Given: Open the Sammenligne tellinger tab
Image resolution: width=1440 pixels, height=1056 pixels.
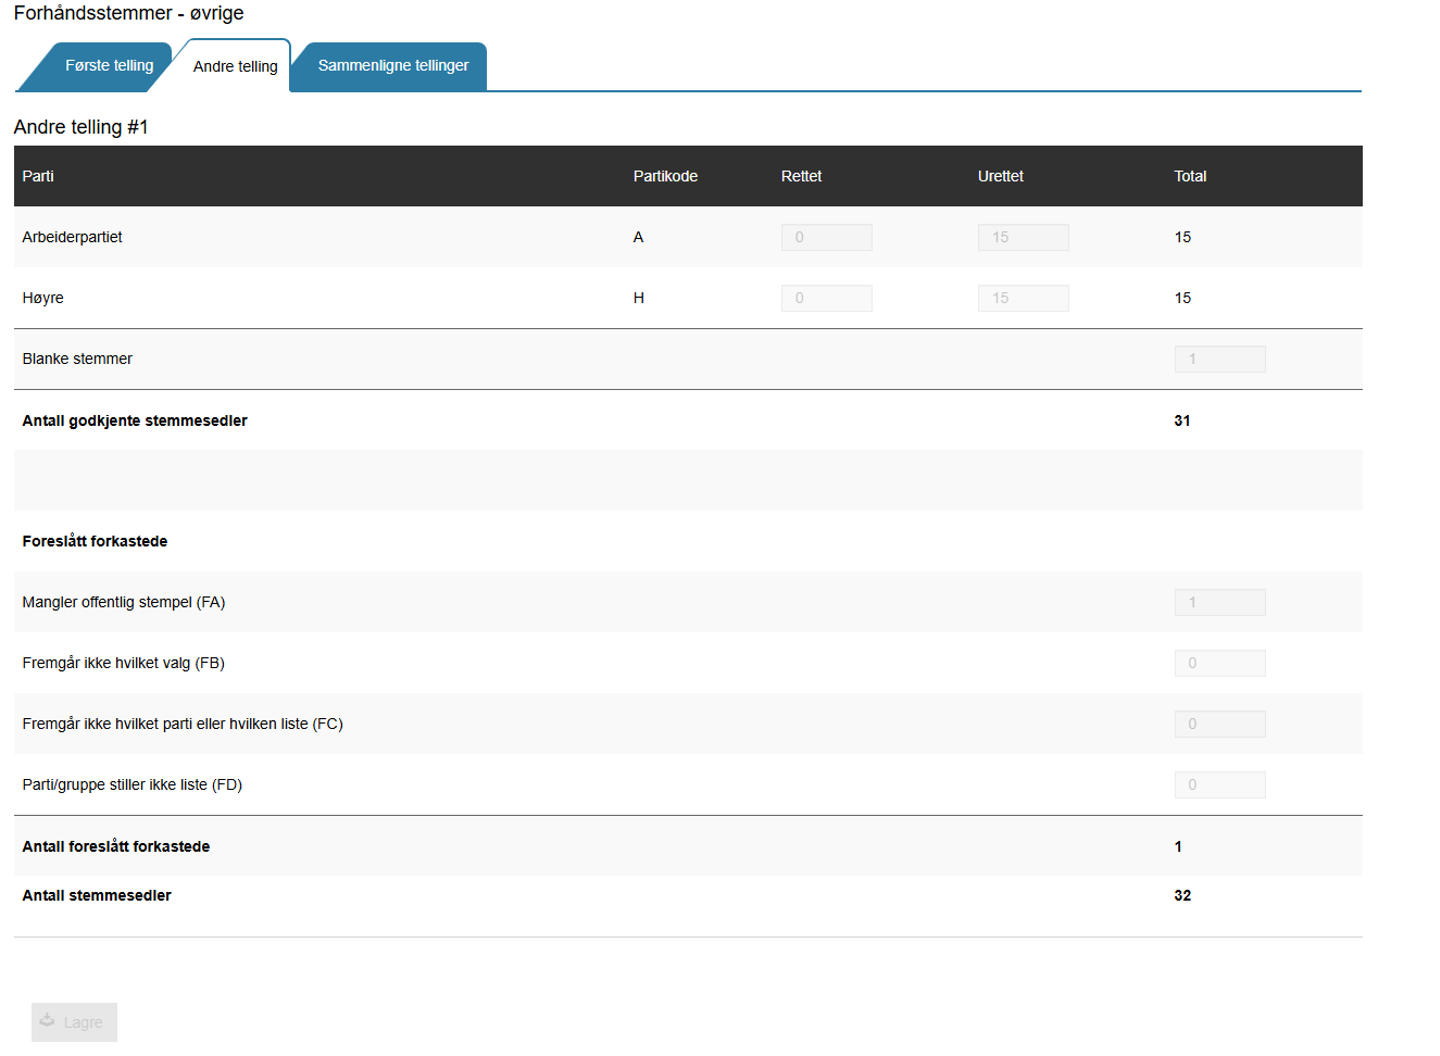Looking at the screenshot, I should tap(393, 66).
